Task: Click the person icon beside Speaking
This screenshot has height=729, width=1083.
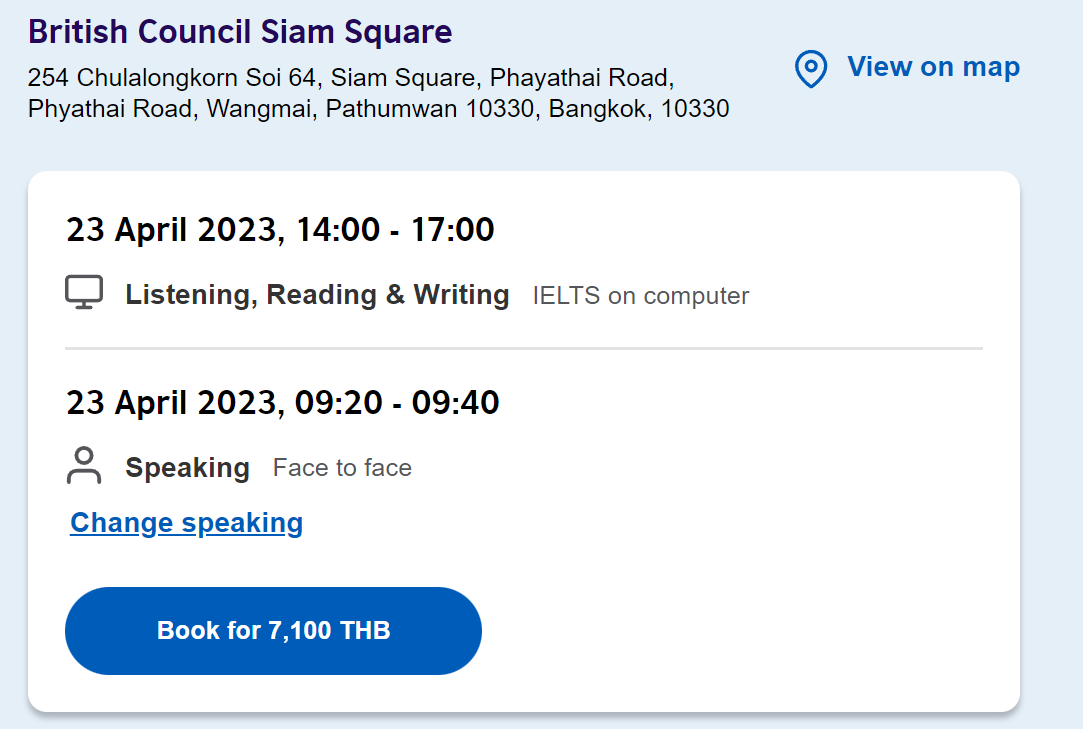Action: (84, 466)
